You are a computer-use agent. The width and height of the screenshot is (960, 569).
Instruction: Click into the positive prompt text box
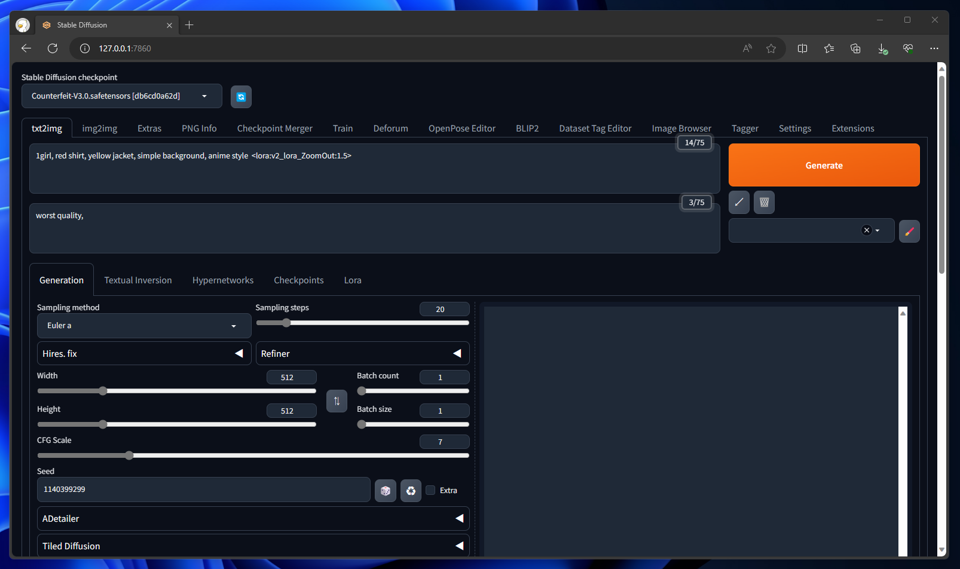(374, 169)
